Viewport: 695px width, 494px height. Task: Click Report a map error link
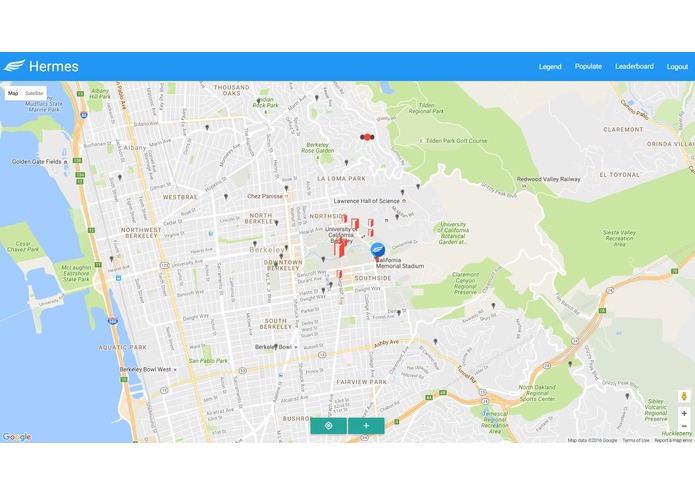click(673, 440)
